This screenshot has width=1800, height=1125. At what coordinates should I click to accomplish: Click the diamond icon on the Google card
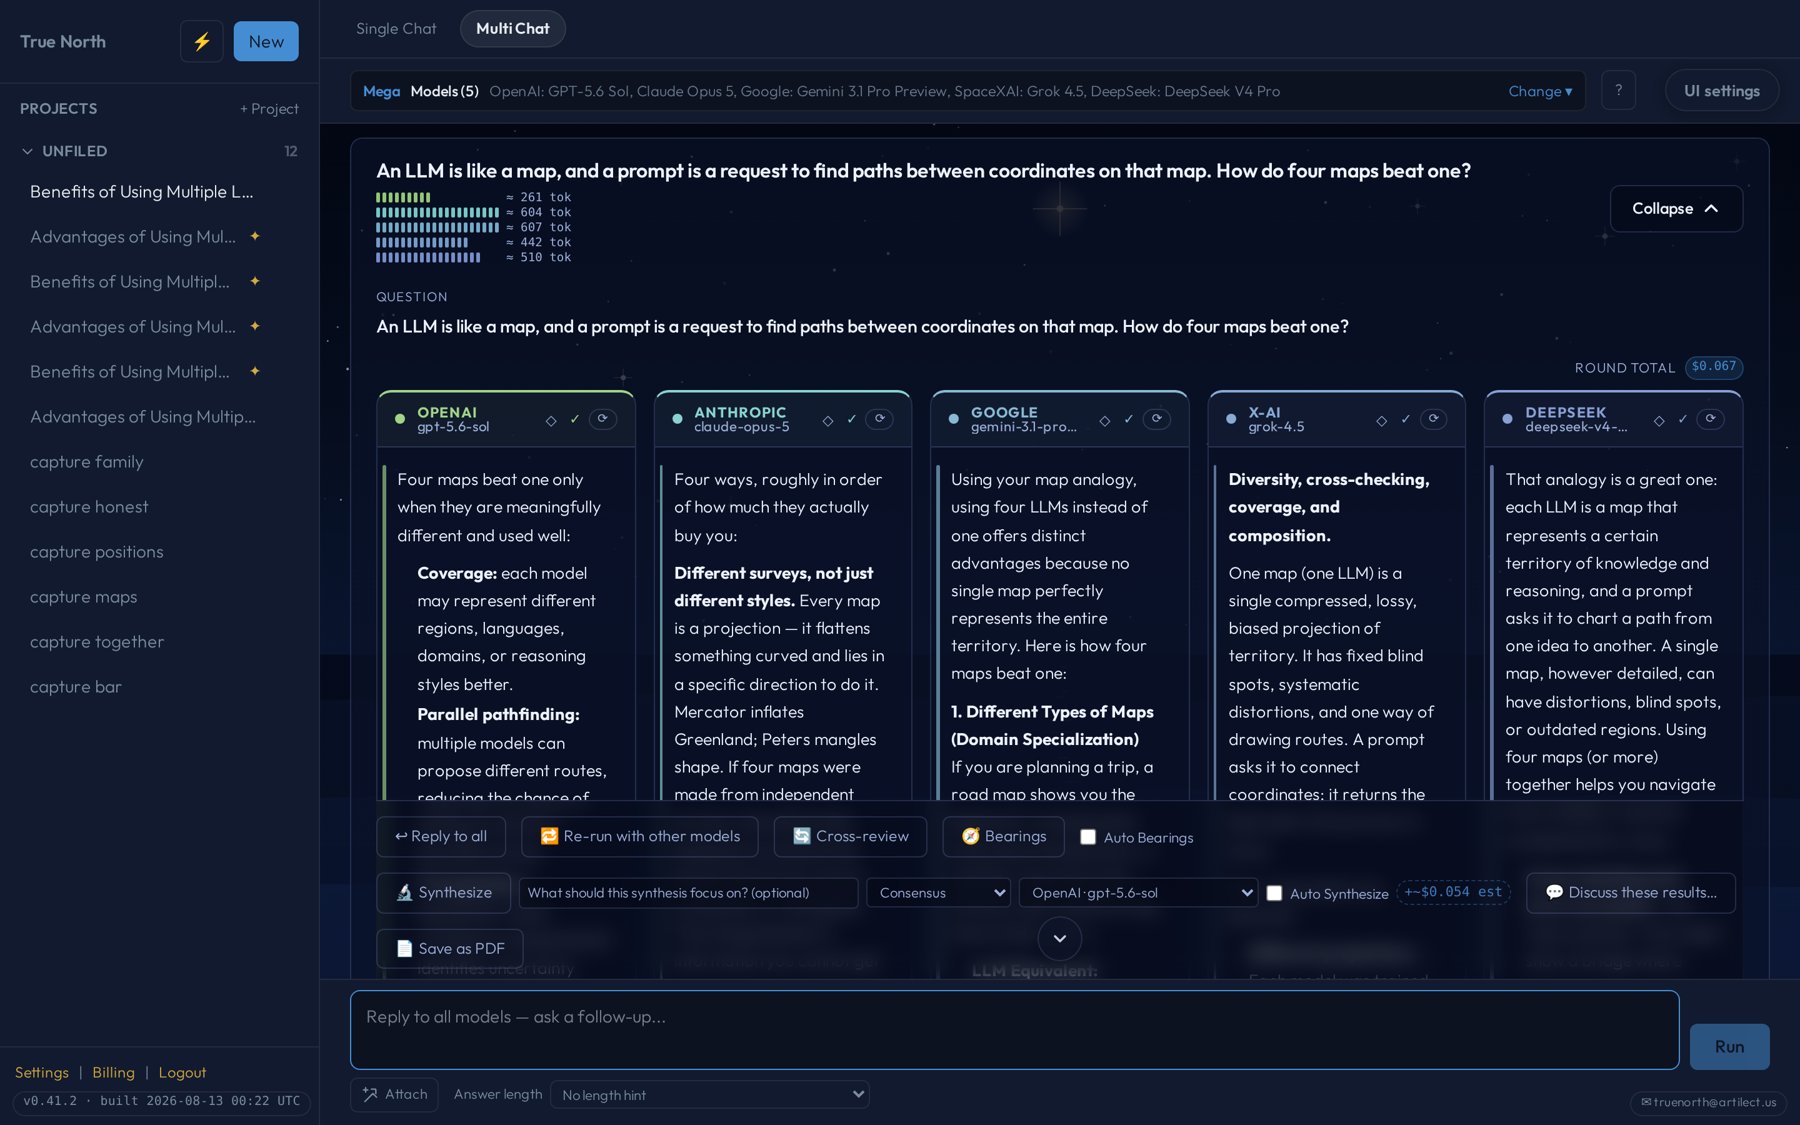[x=1105, y=420]
